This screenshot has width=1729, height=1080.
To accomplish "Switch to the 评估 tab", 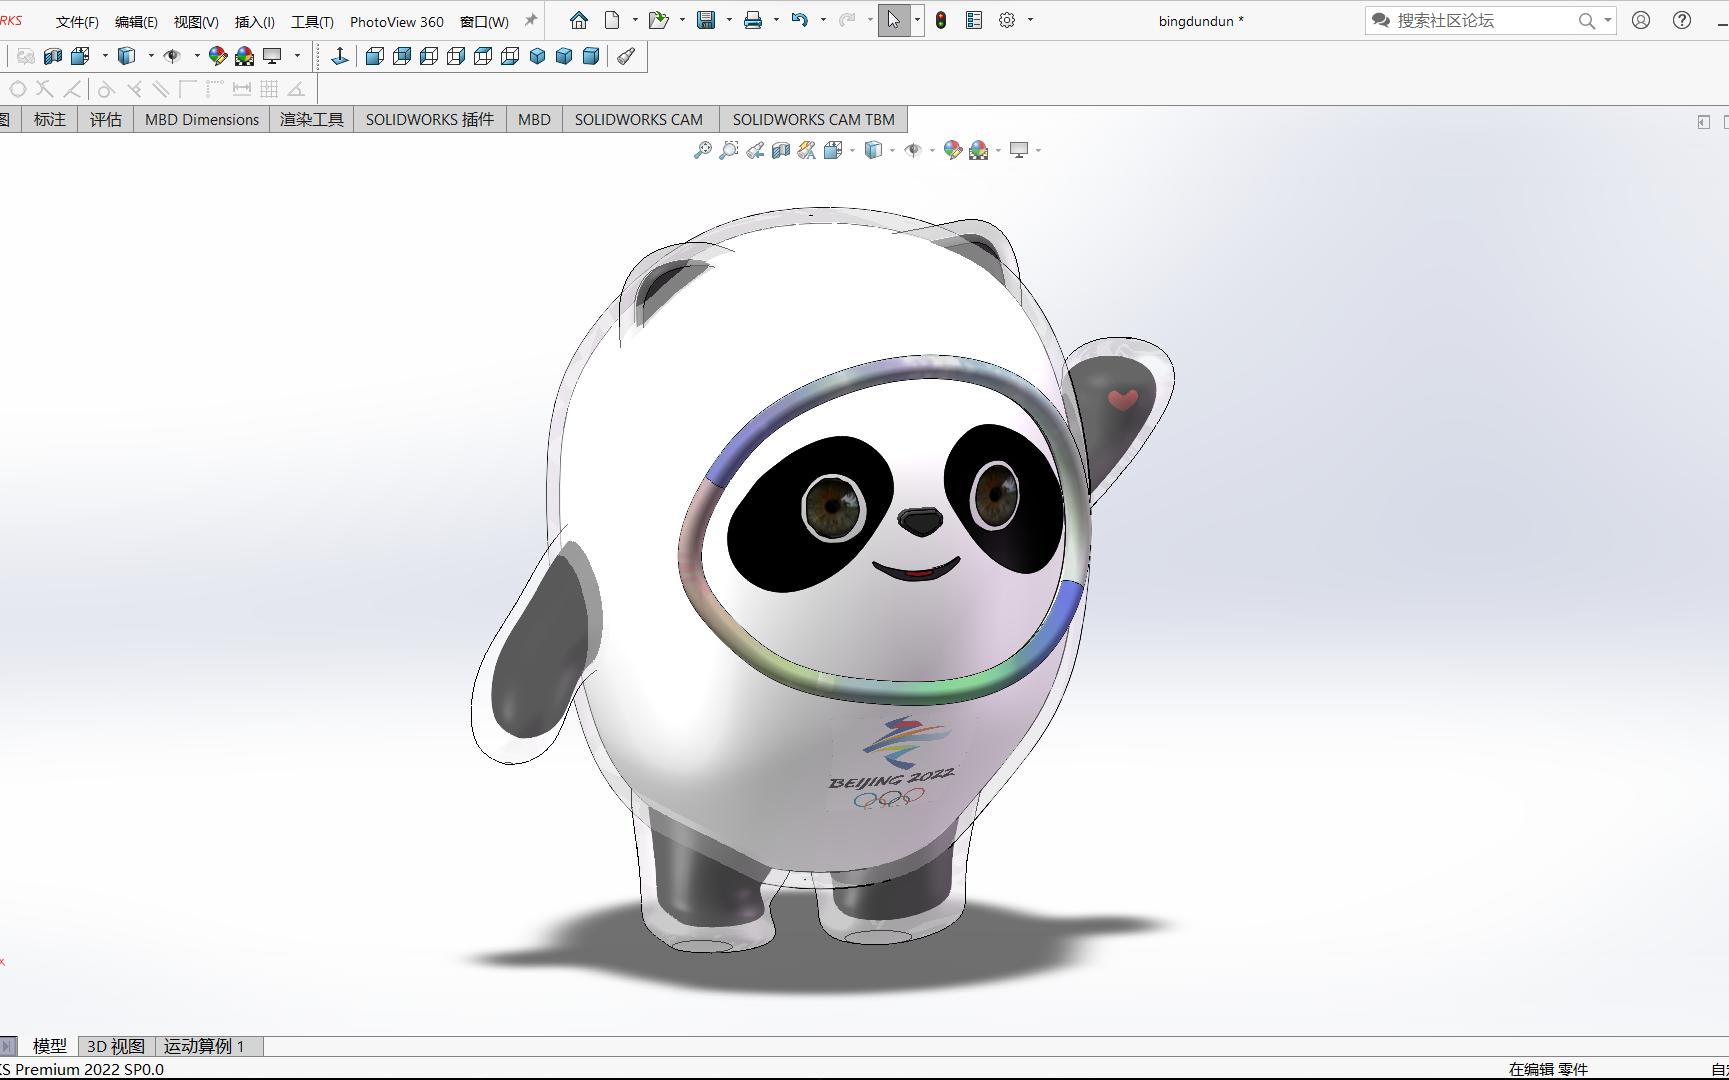I will coord(105,119).
